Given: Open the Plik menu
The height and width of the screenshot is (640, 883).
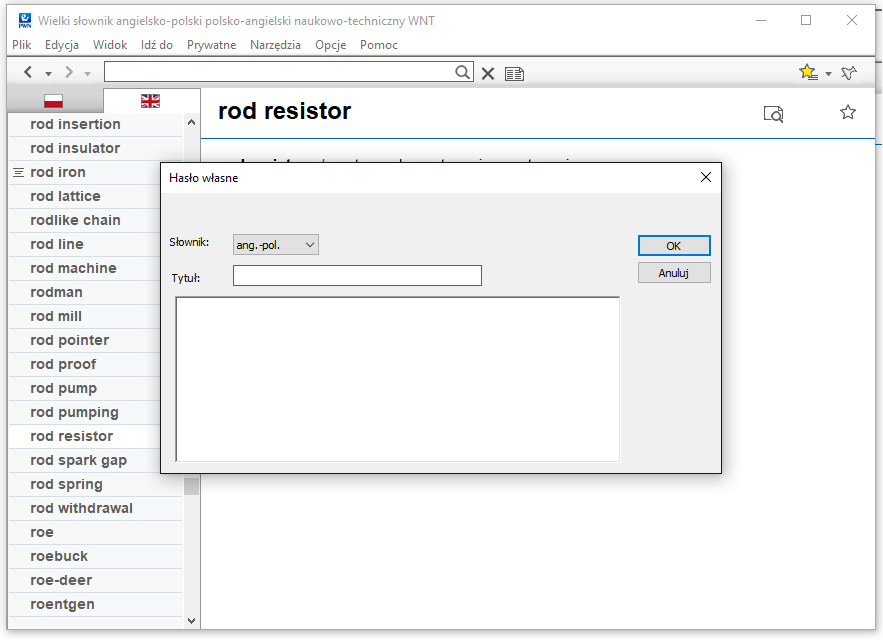Looking at the screenshot, I should [21, 45].
